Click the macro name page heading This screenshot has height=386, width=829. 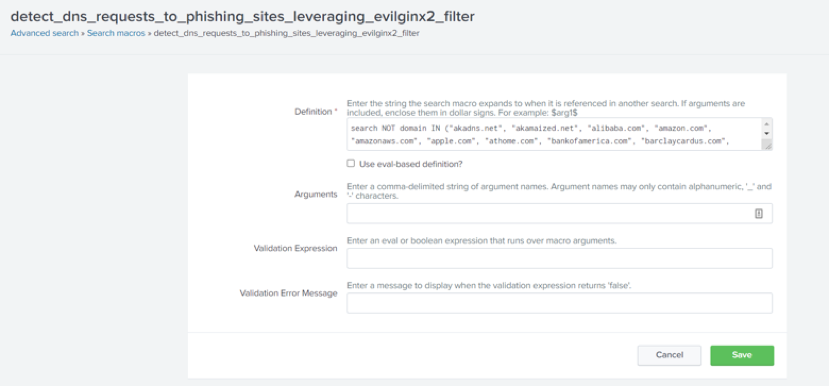click(242, 16)
